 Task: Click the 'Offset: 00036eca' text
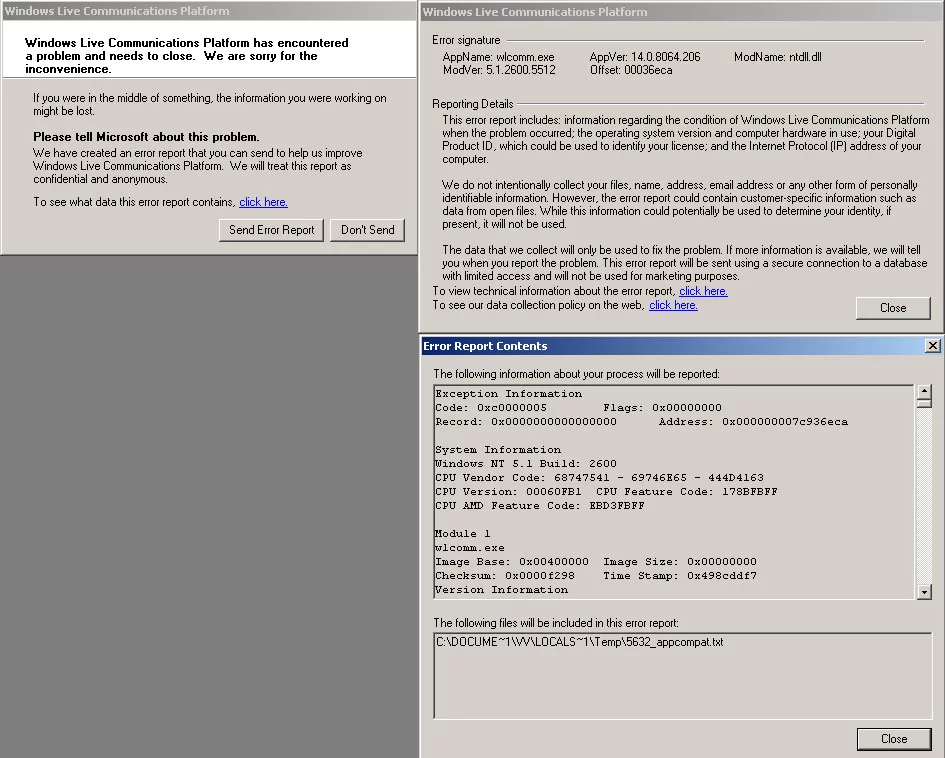tap(631, 70)
